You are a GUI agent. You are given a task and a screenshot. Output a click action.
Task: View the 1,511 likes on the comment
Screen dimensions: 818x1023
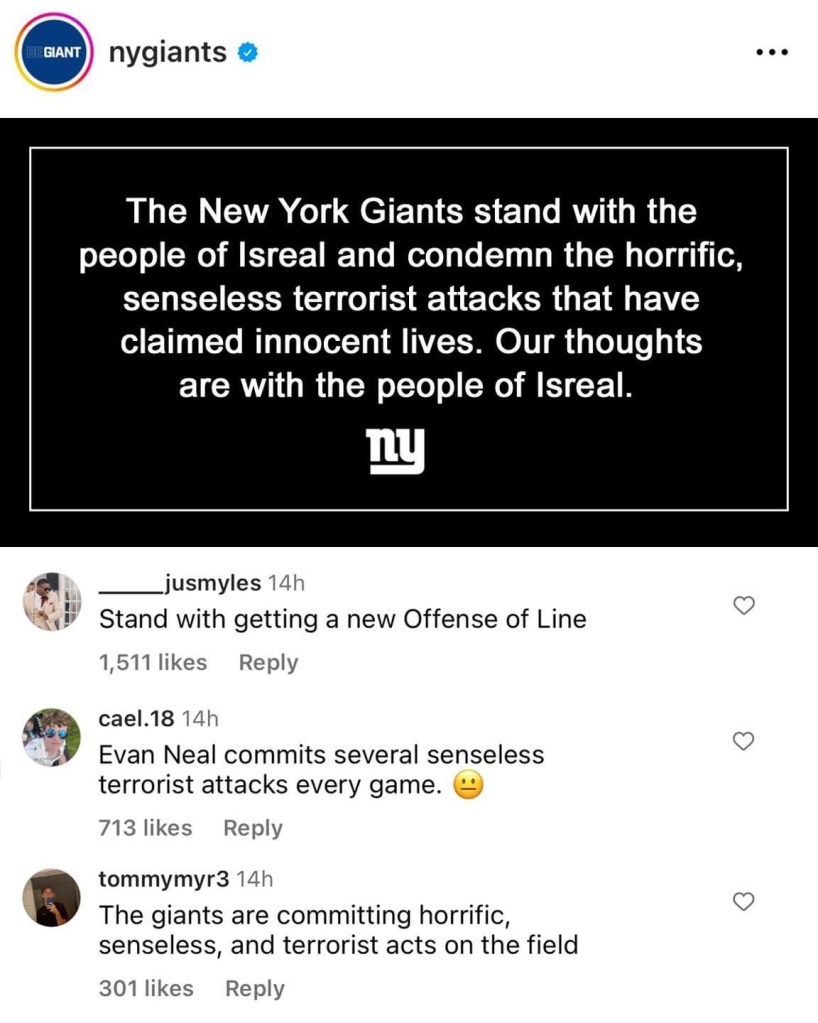(153, 663)
